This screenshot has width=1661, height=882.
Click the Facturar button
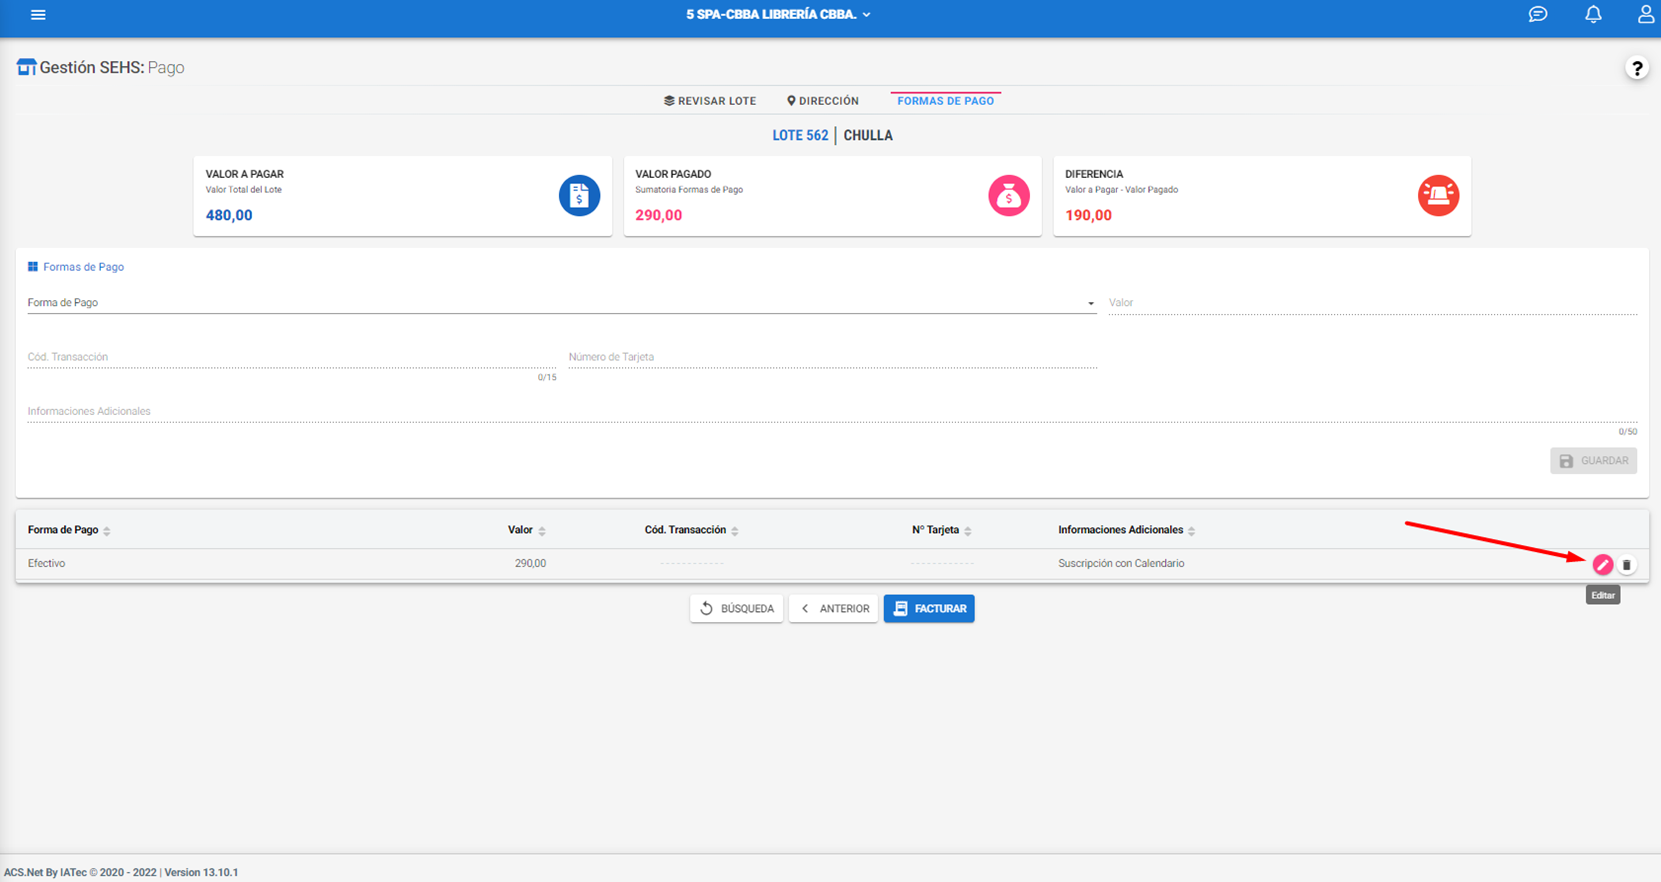pyautogui.click(x=929, y=608)
